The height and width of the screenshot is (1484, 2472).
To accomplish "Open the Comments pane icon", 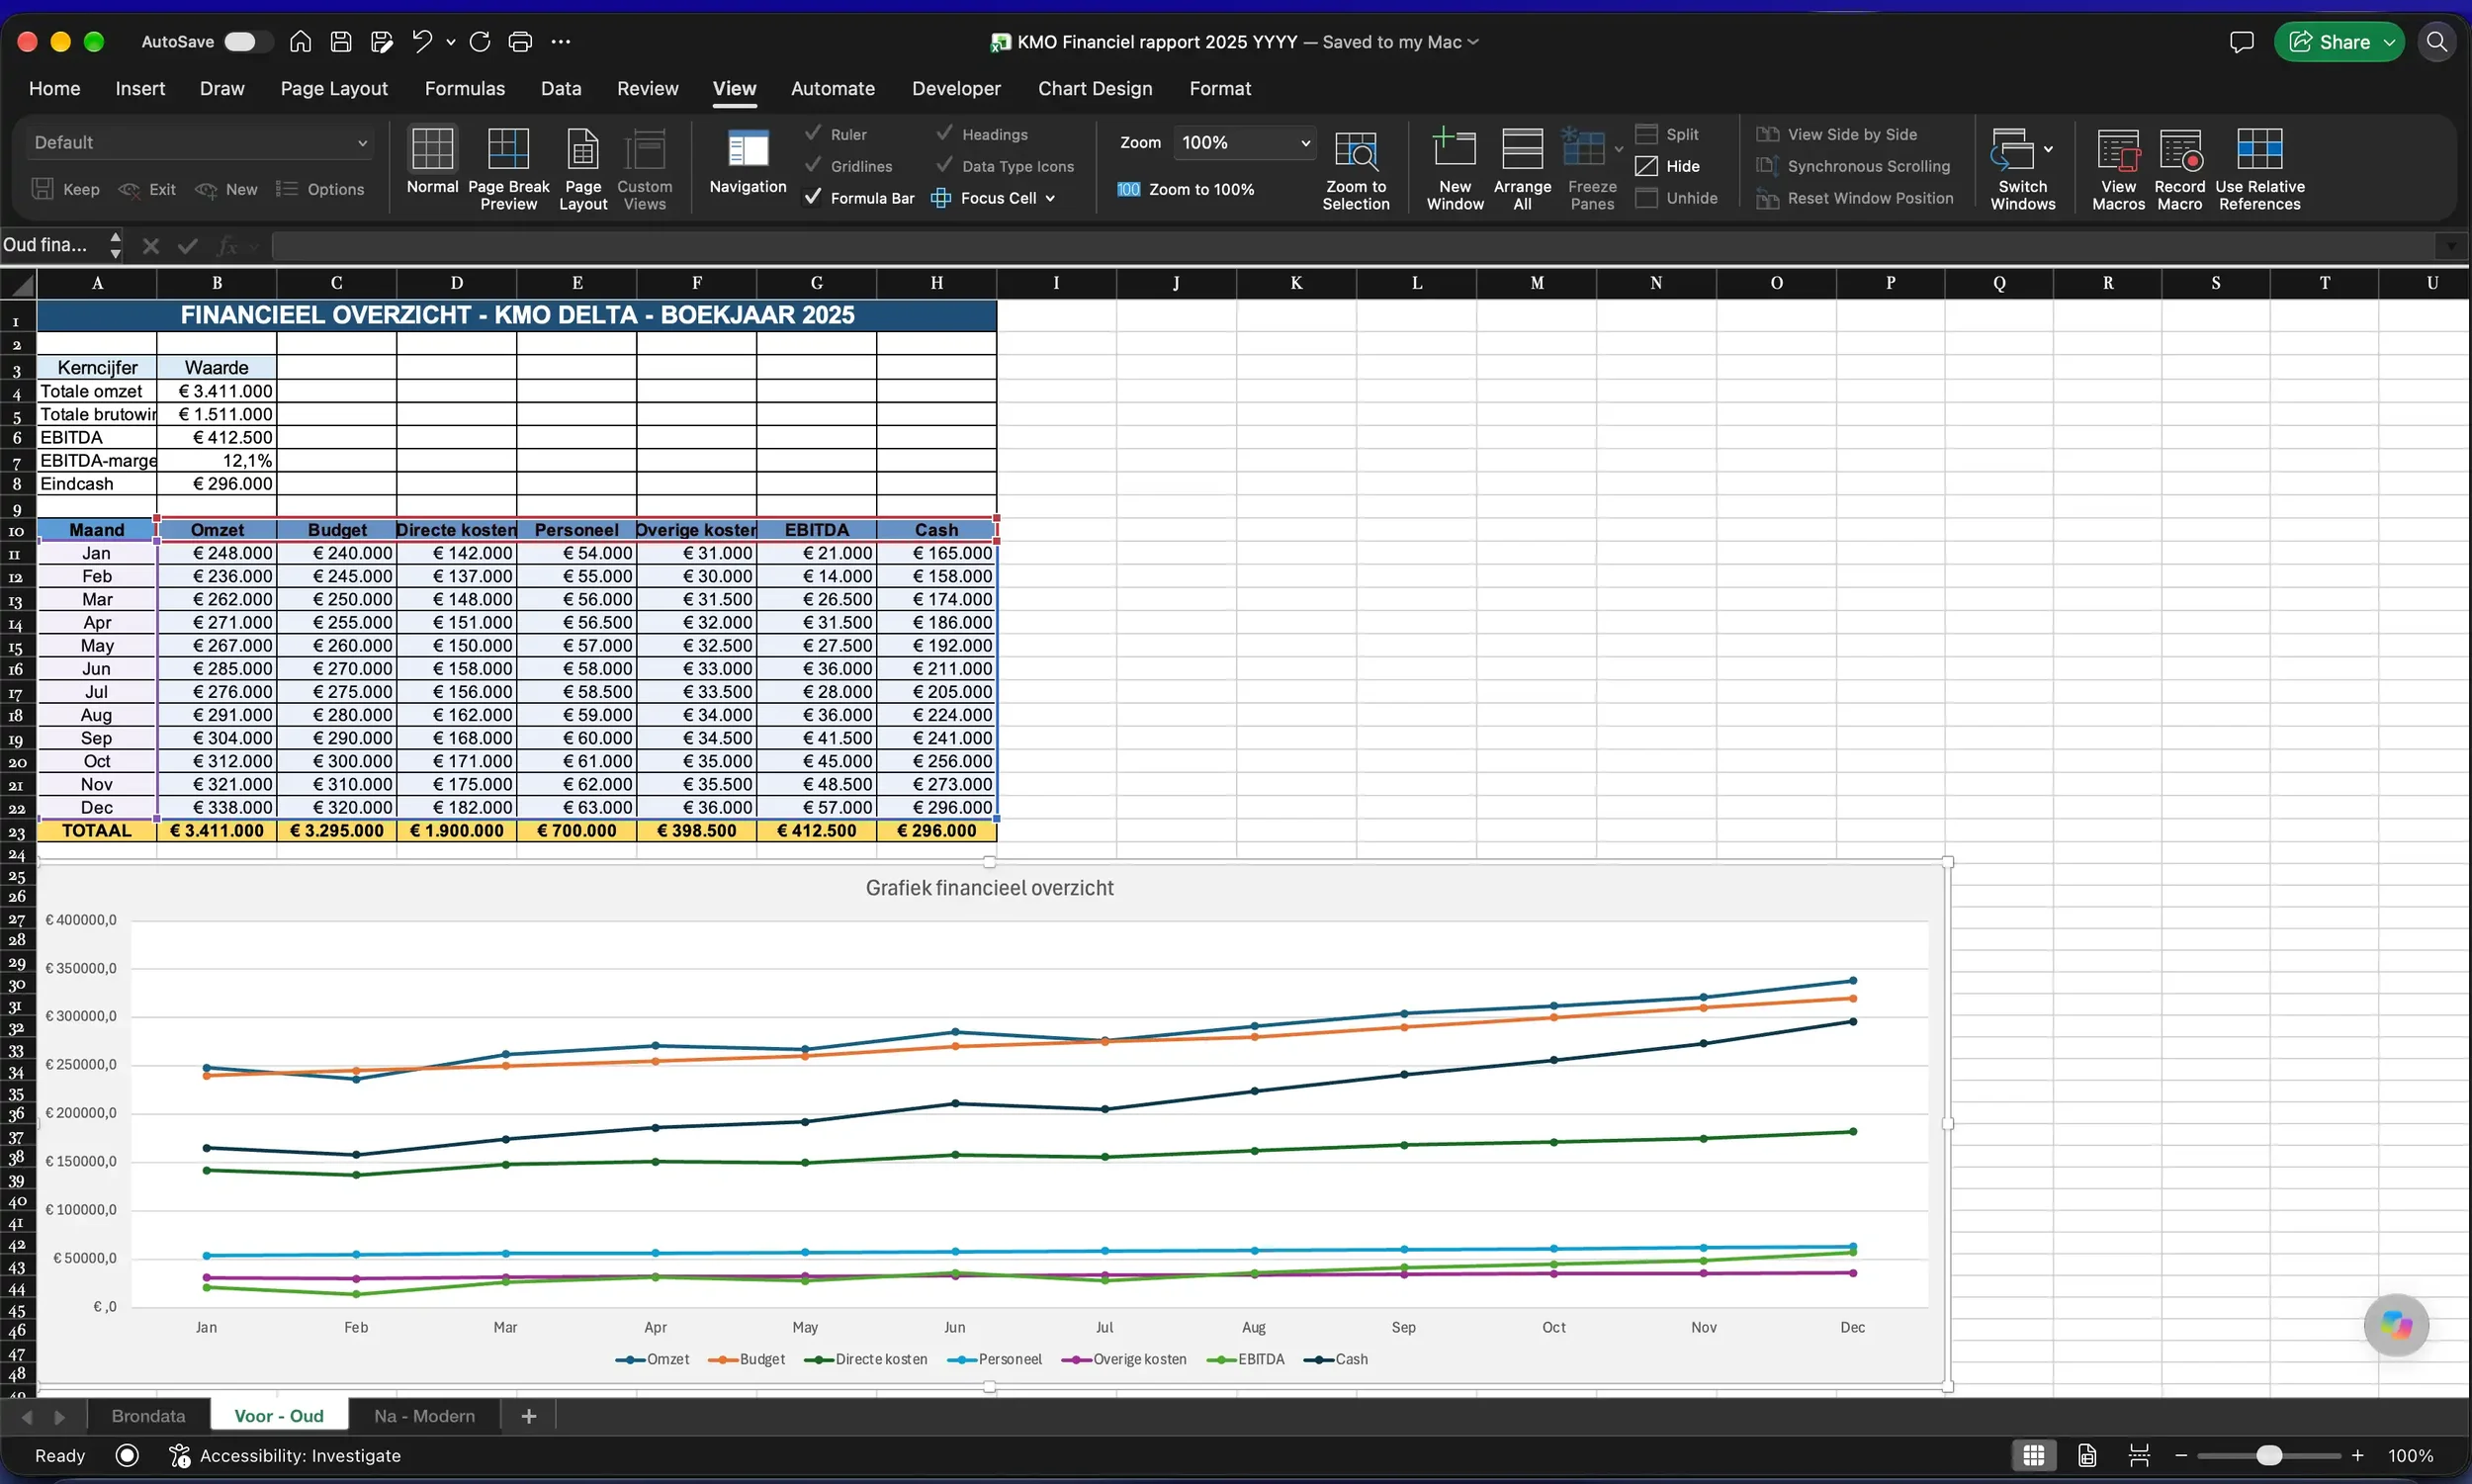I will click(2241, 42).
